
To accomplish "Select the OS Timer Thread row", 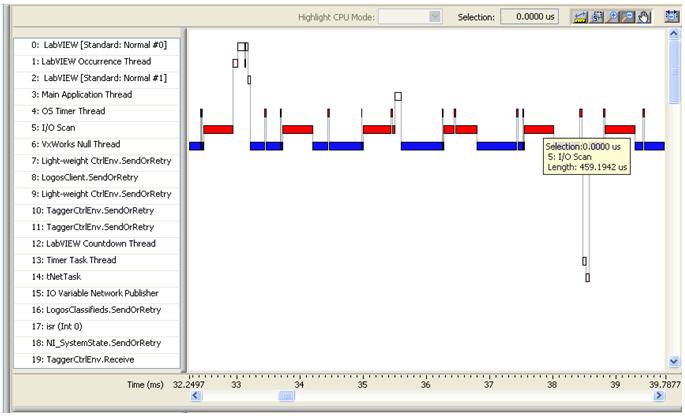I will [96, 111].
